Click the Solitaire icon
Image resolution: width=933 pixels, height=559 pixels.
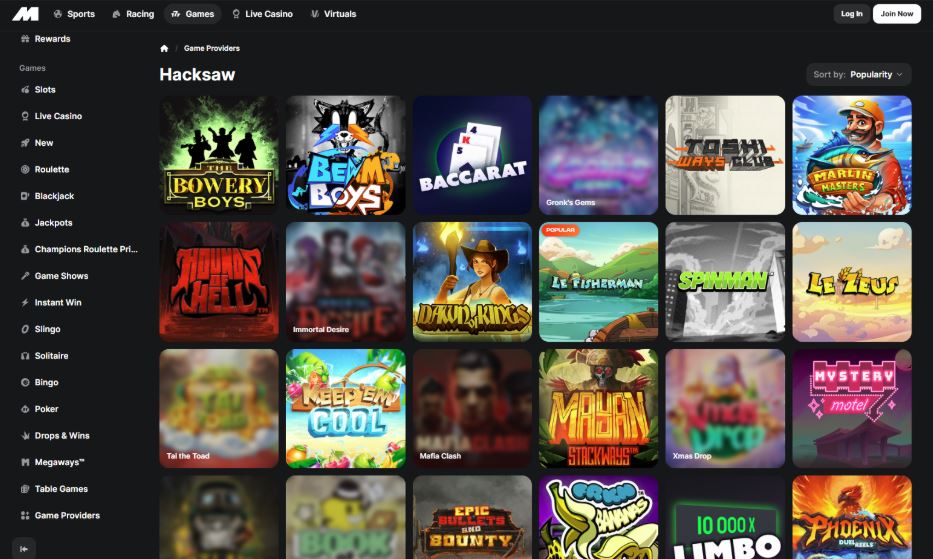tap(25, 355)
